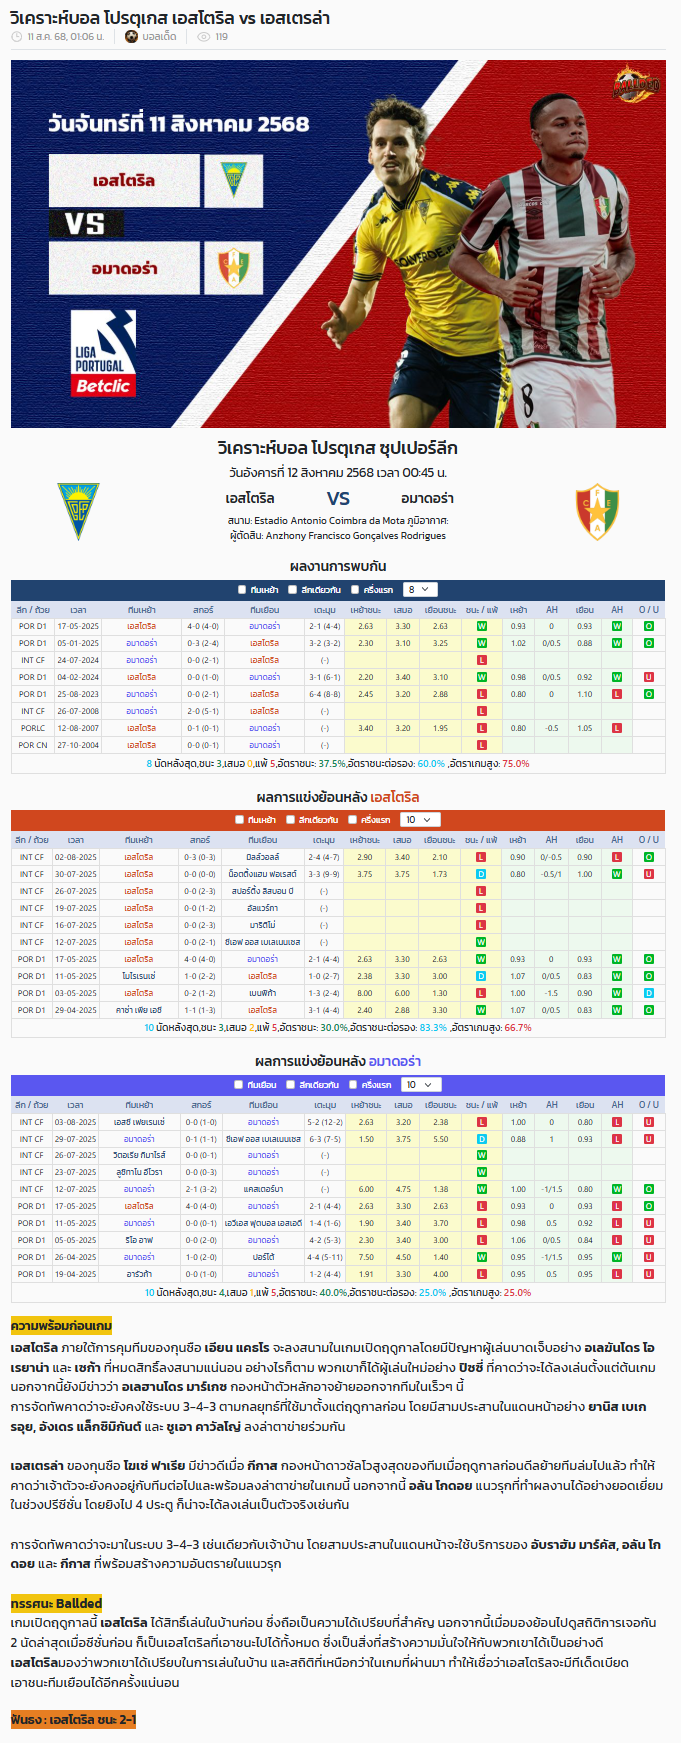The width and height of the screenshot is (681, 1743).
Task: Click the W badge in 23-07-2025 row
Action: 481,1172
